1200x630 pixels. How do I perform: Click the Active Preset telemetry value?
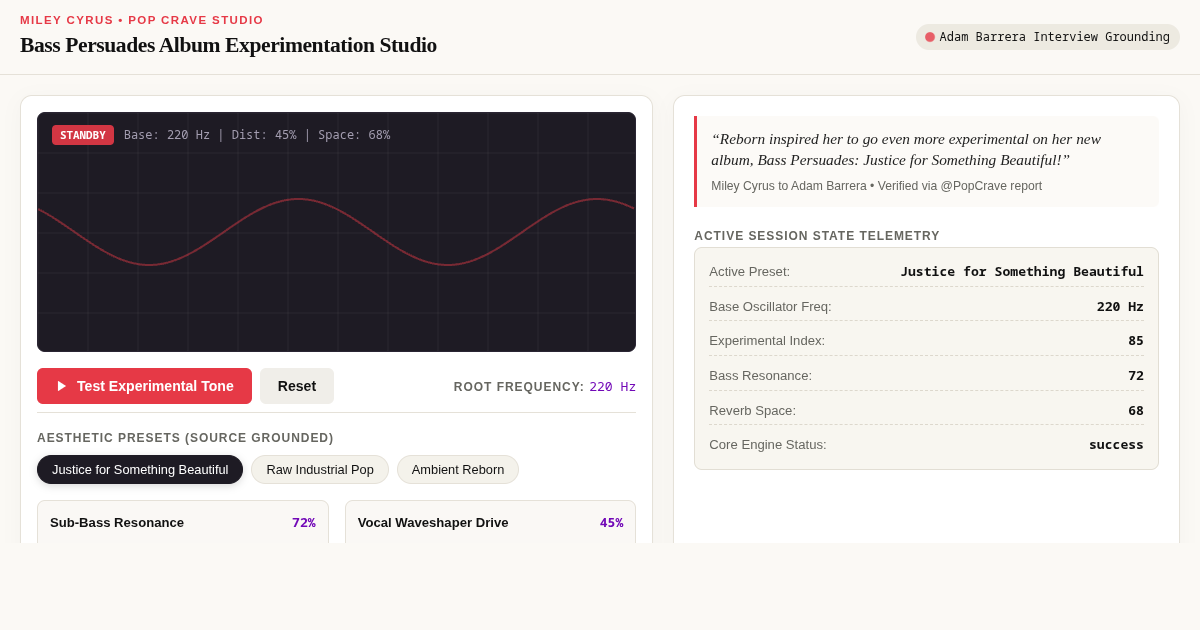(1022, 271)
